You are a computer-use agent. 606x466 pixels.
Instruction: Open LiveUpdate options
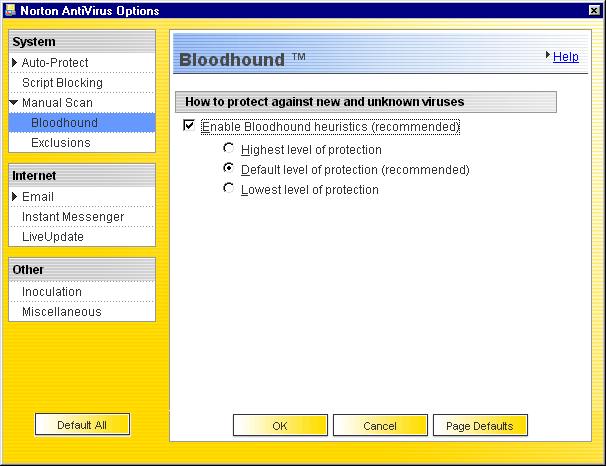pyautogui.click(x=53, y=237)
